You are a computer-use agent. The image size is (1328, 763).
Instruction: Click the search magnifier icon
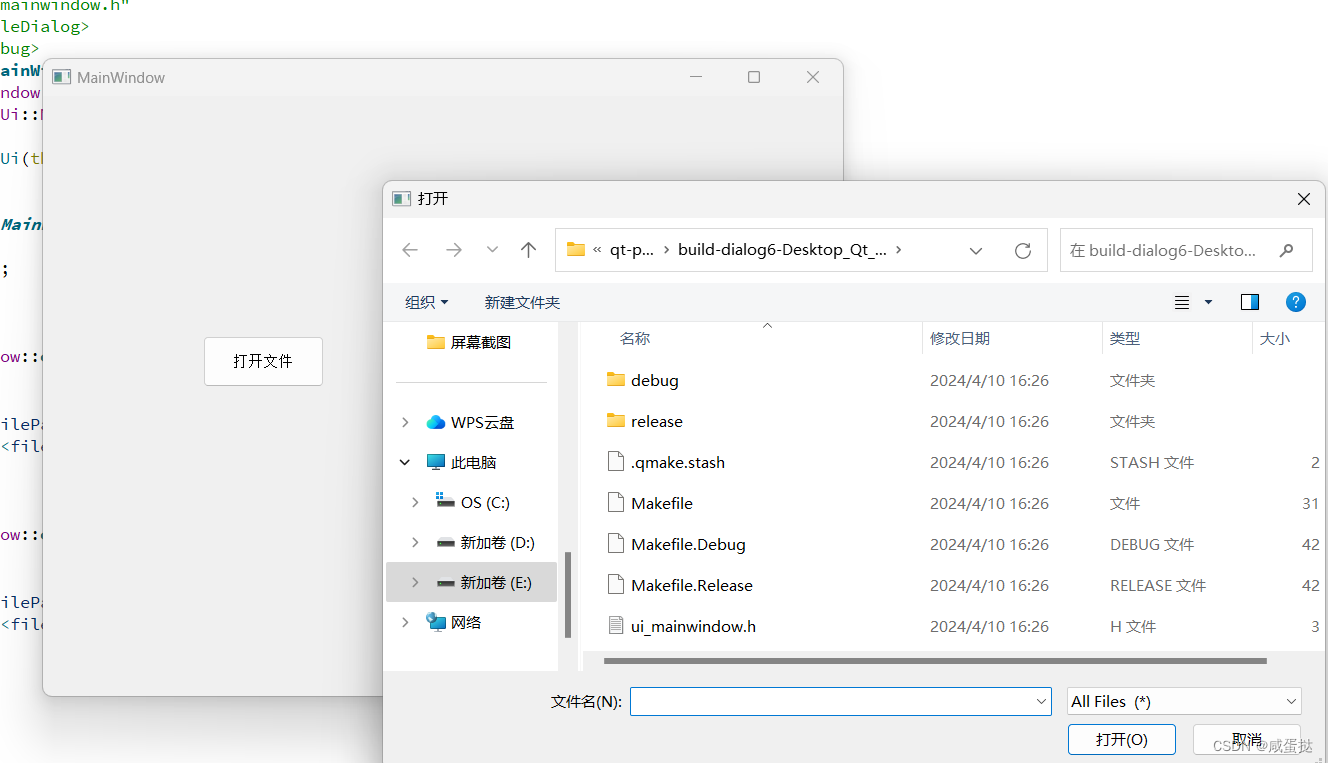point(1287,250)
